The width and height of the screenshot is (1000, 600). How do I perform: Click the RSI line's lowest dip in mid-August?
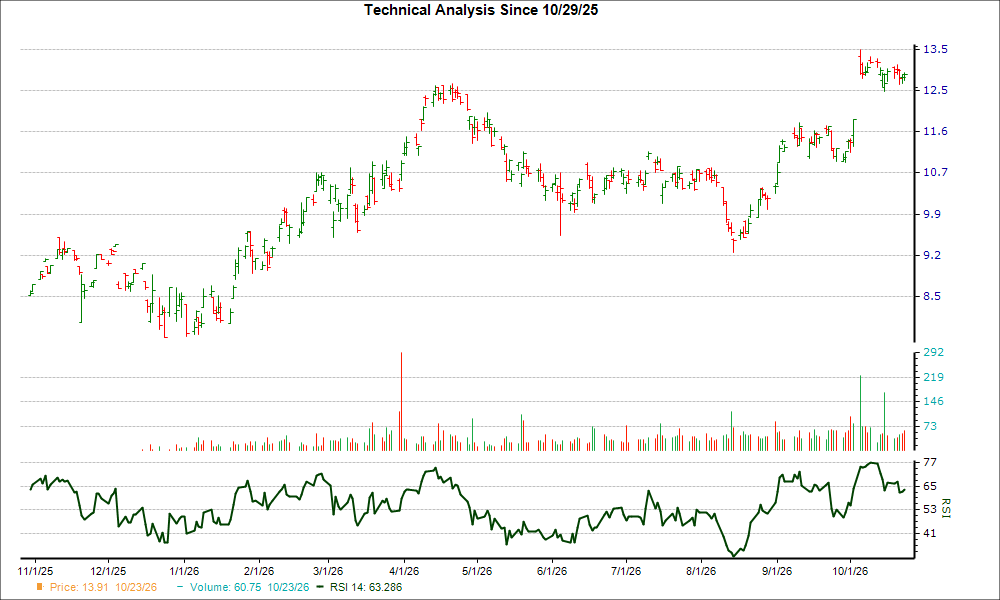coord(735,555)
